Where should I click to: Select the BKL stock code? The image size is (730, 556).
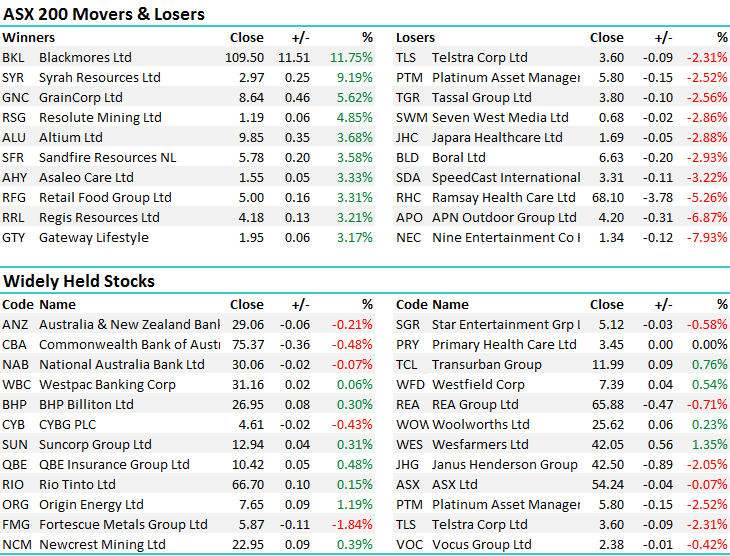(x=14, y=58)
